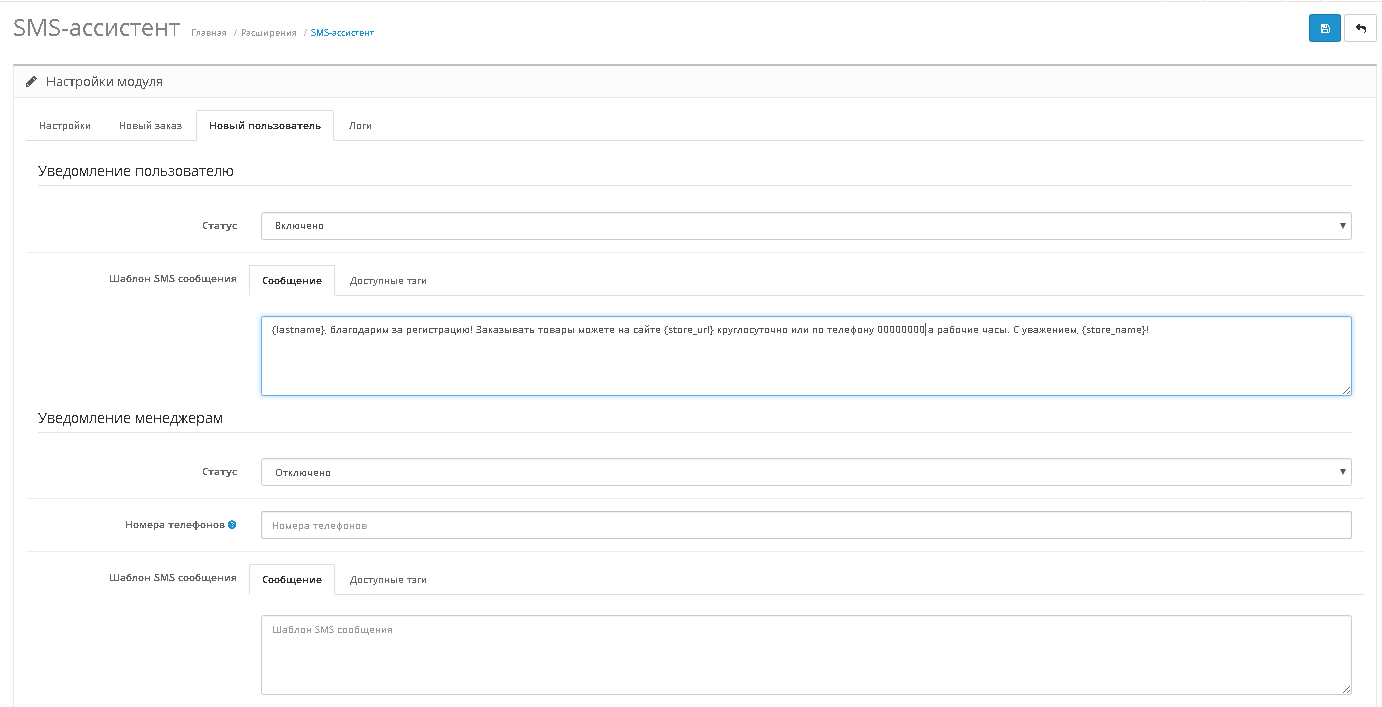Viewport: 1382px width, 707px height.
Task: Click help icon beside Номера телефонов
Action: tap(232, 524)
